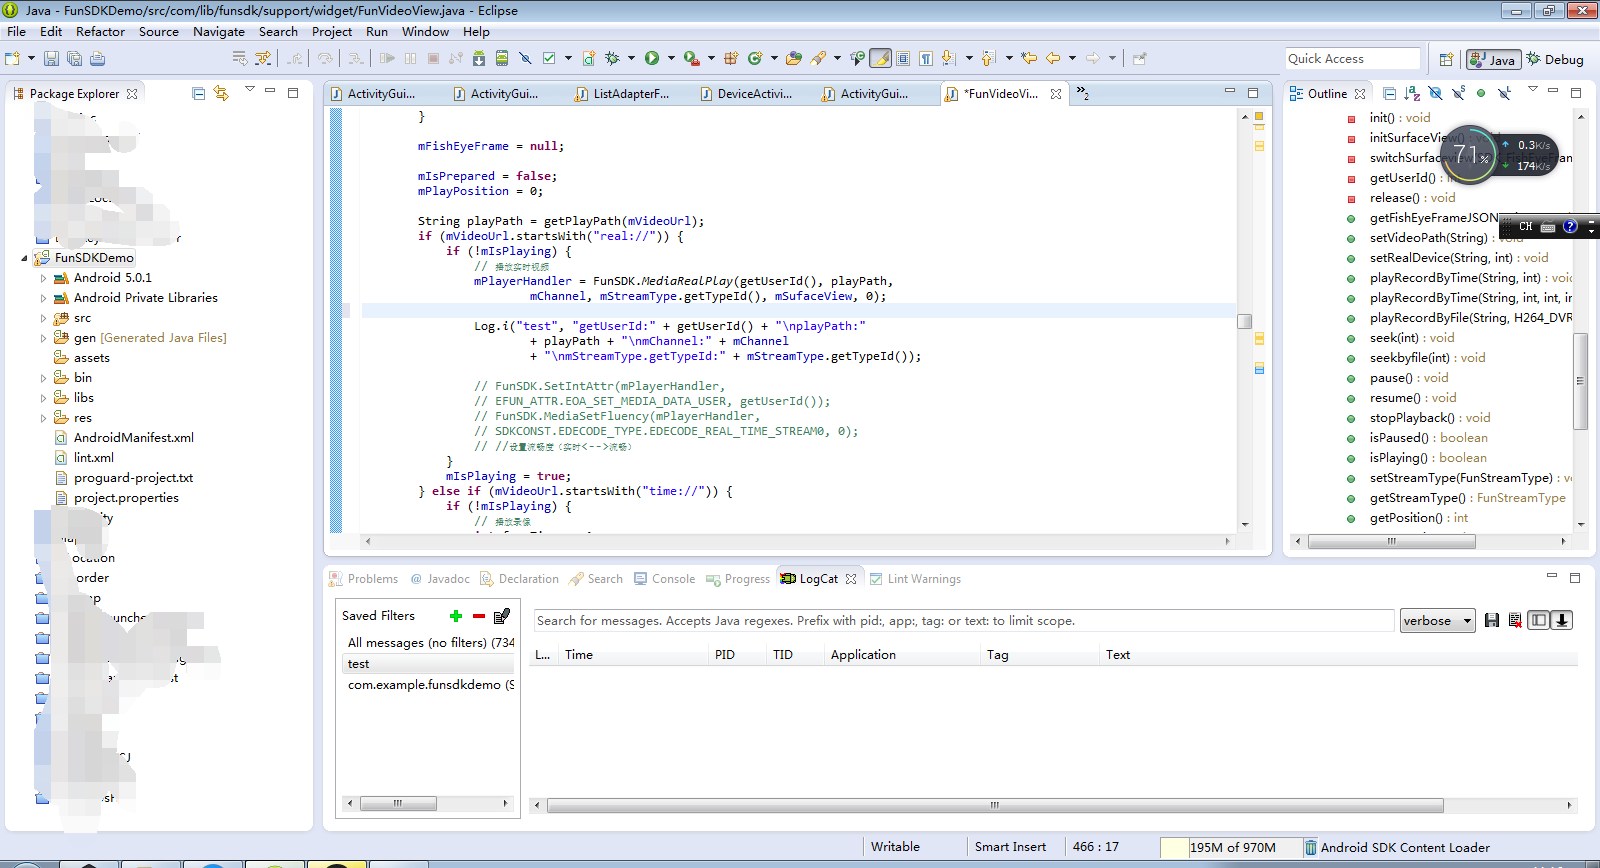This screenshot has height=868, width=1600.
Task: Open the Refactor menu
Action: tap(100, 32)
